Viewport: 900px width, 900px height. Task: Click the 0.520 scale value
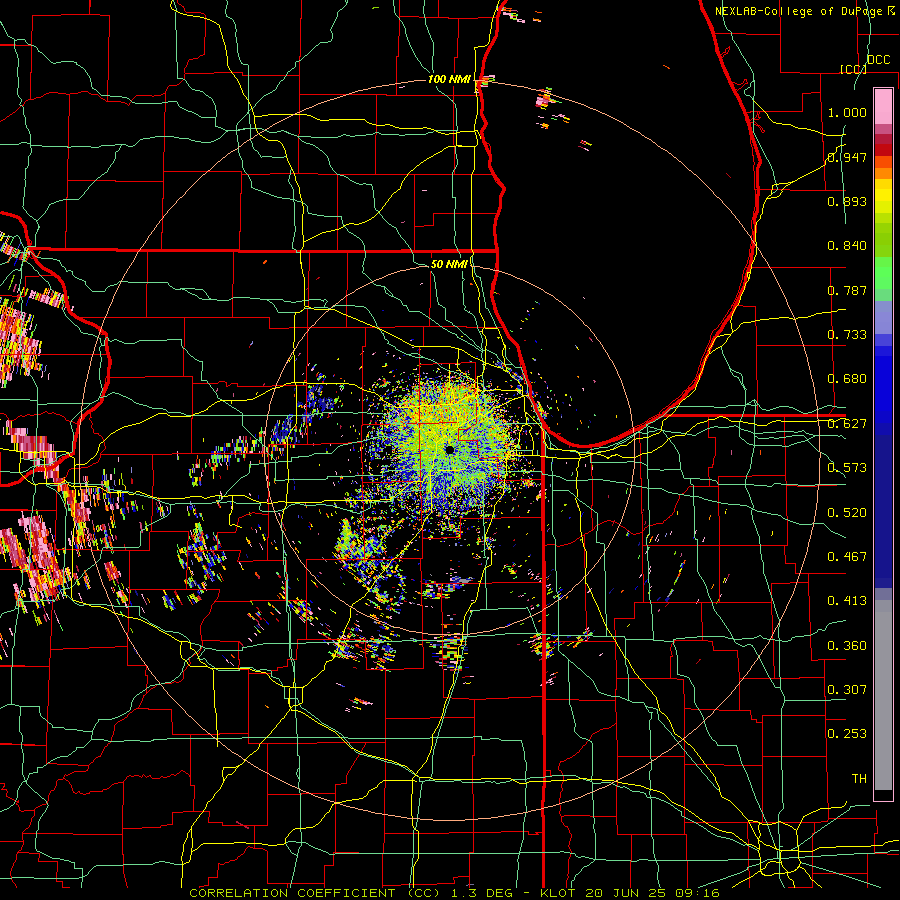847,513
